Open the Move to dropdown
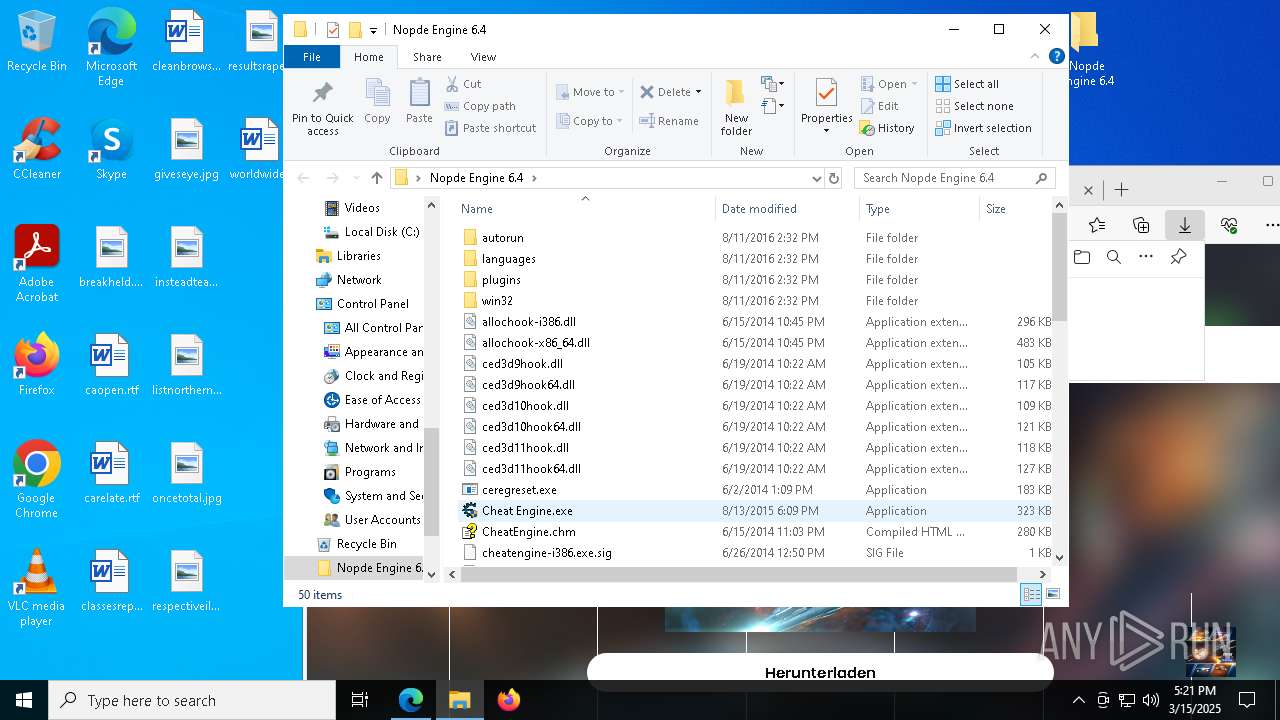This screenshot has width=1280, height=720. [590, 92]
